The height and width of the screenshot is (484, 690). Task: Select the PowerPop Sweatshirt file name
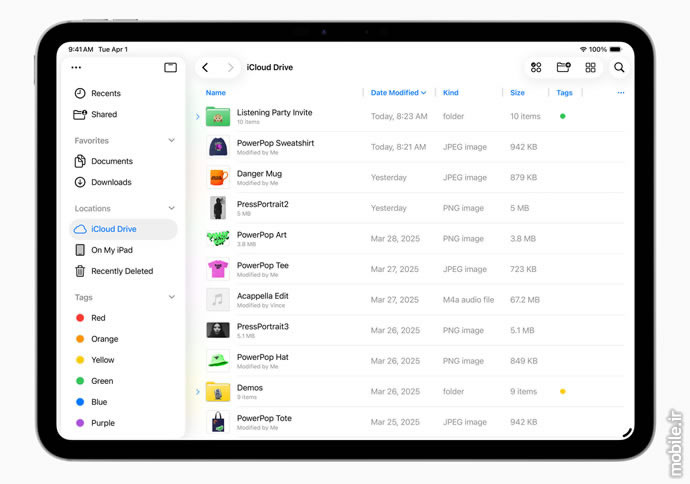pyautogui.click(x=275, y=143)
